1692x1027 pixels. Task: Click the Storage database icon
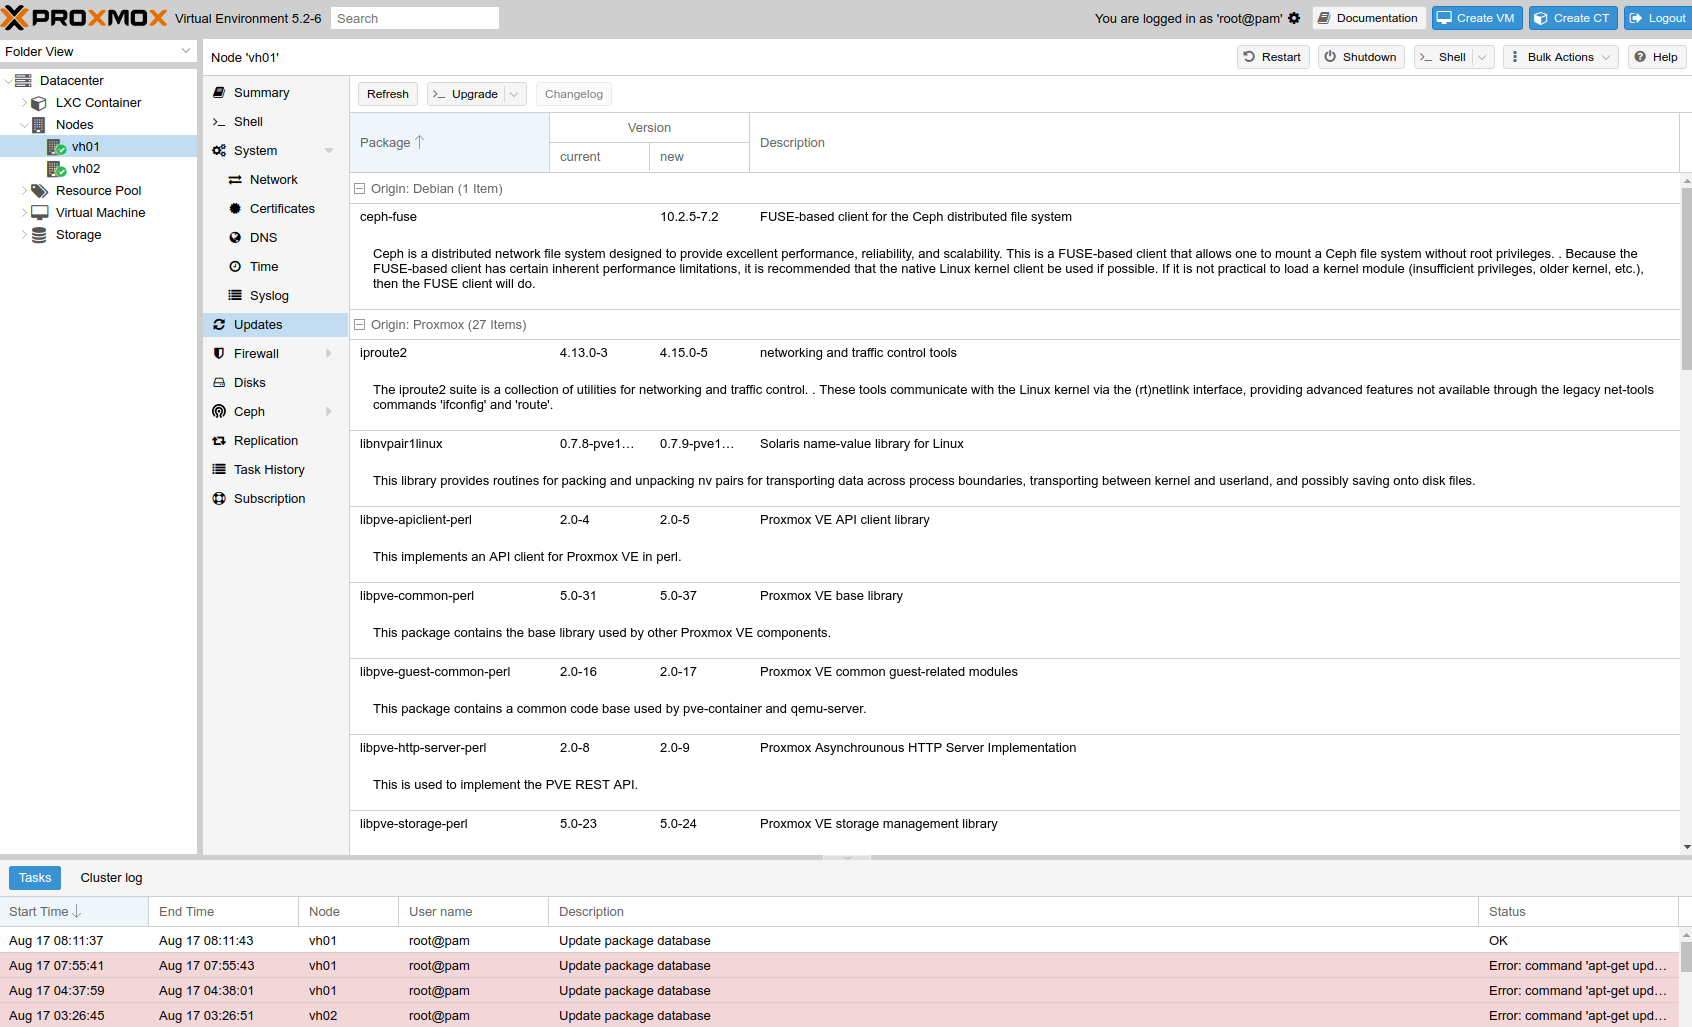(x=39, y=234)
